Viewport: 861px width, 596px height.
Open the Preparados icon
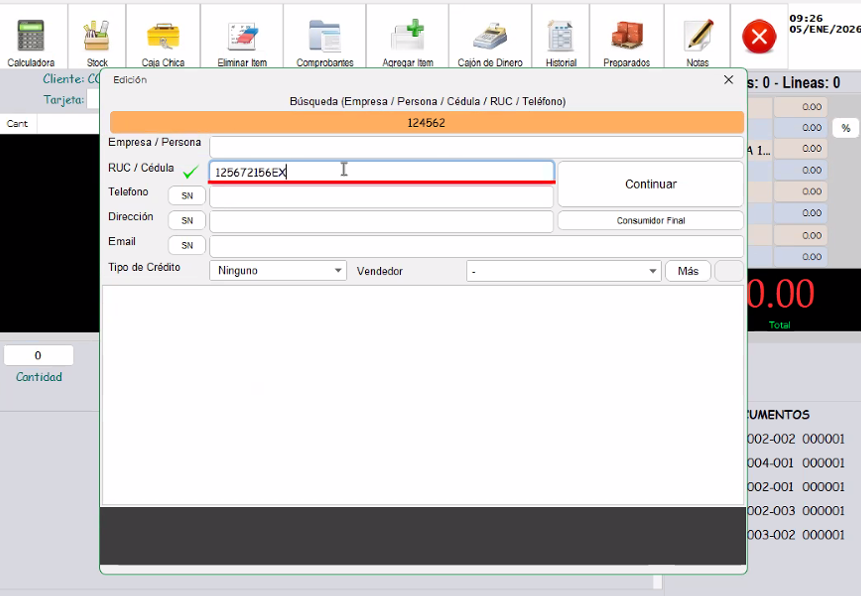click(627, 37)
